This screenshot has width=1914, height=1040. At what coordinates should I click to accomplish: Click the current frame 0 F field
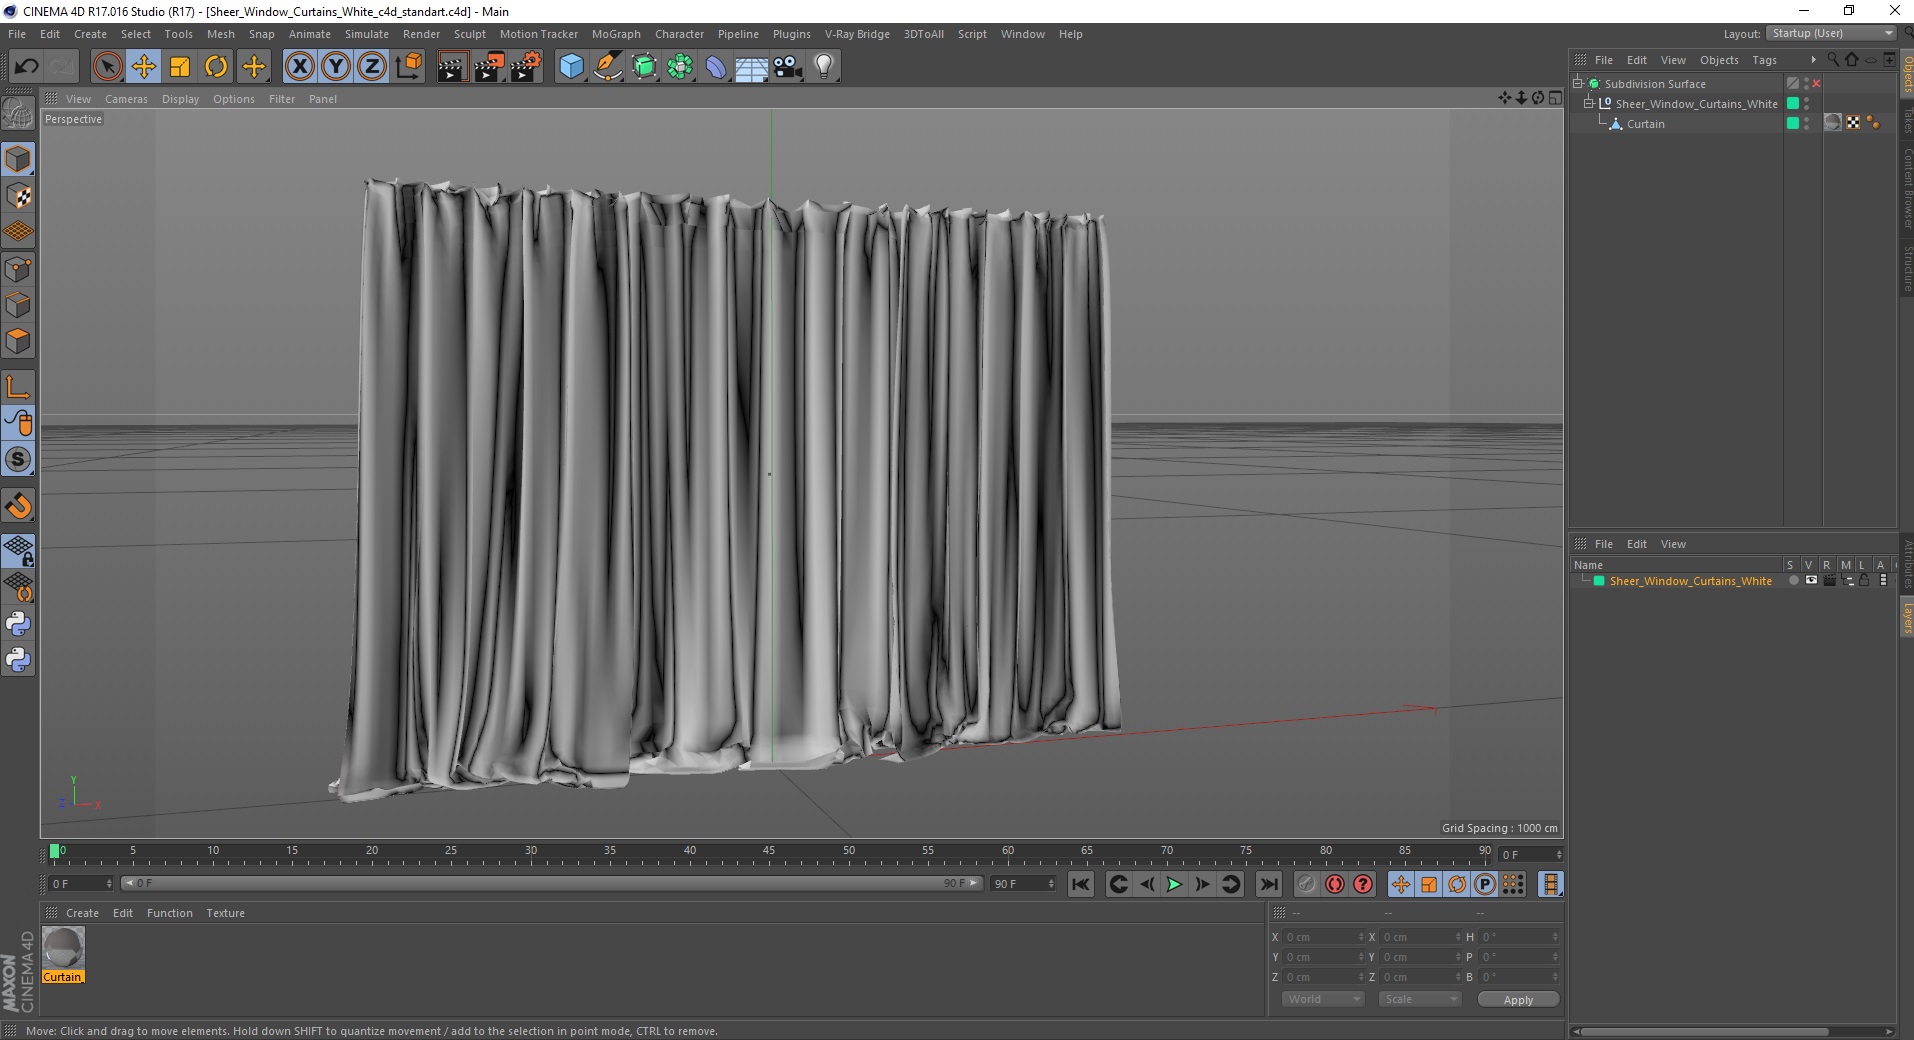[81, 884]
